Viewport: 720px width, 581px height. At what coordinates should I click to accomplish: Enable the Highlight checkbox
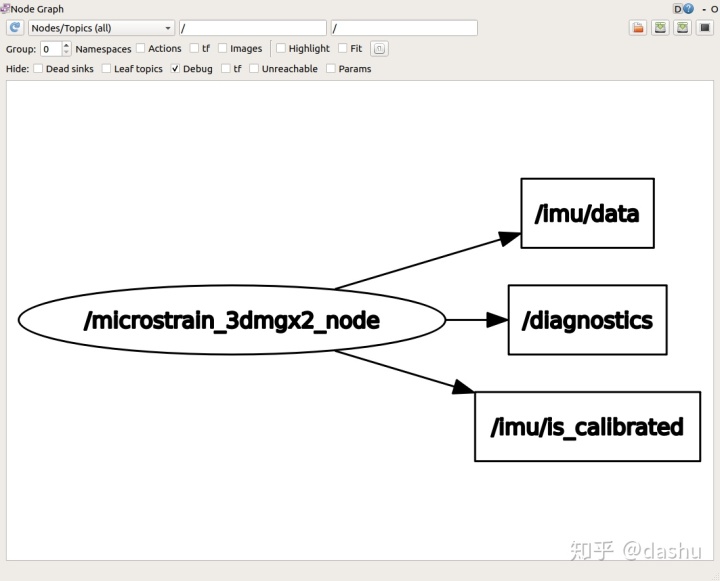(281, 48)
